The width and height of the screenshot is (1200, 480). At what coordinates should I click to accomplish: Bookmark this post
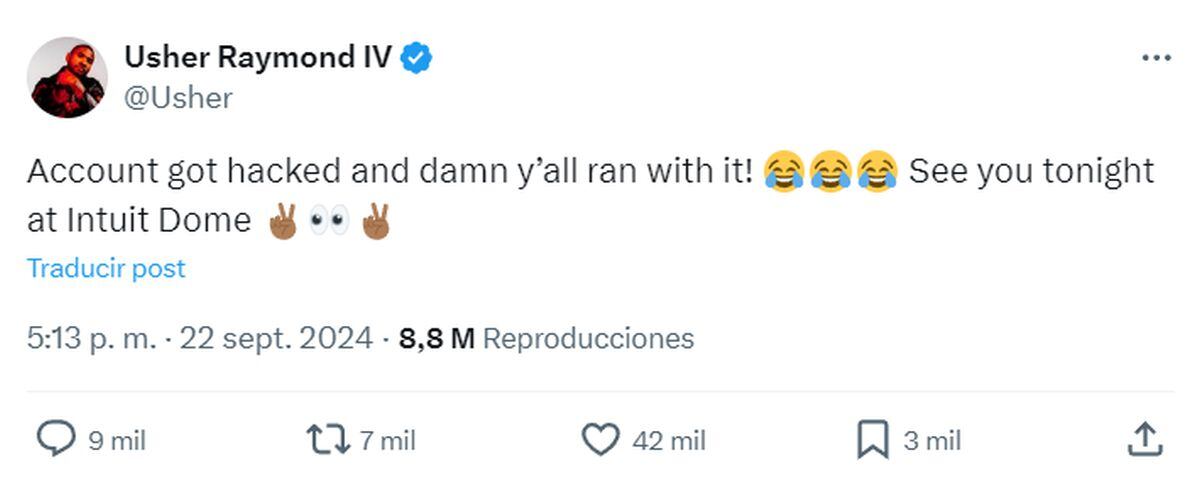(872, 439)
